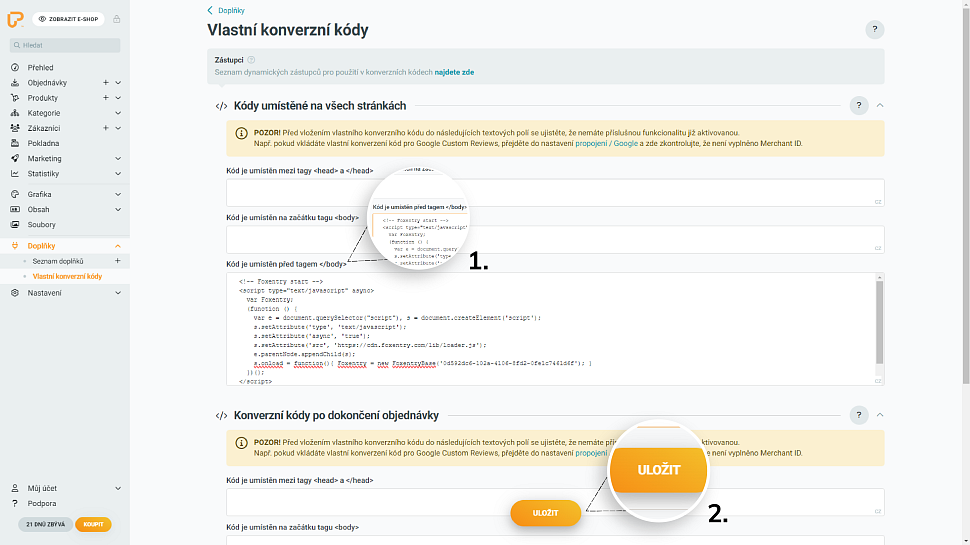
Task: Click the Soubory files icon
Action: 15,225
